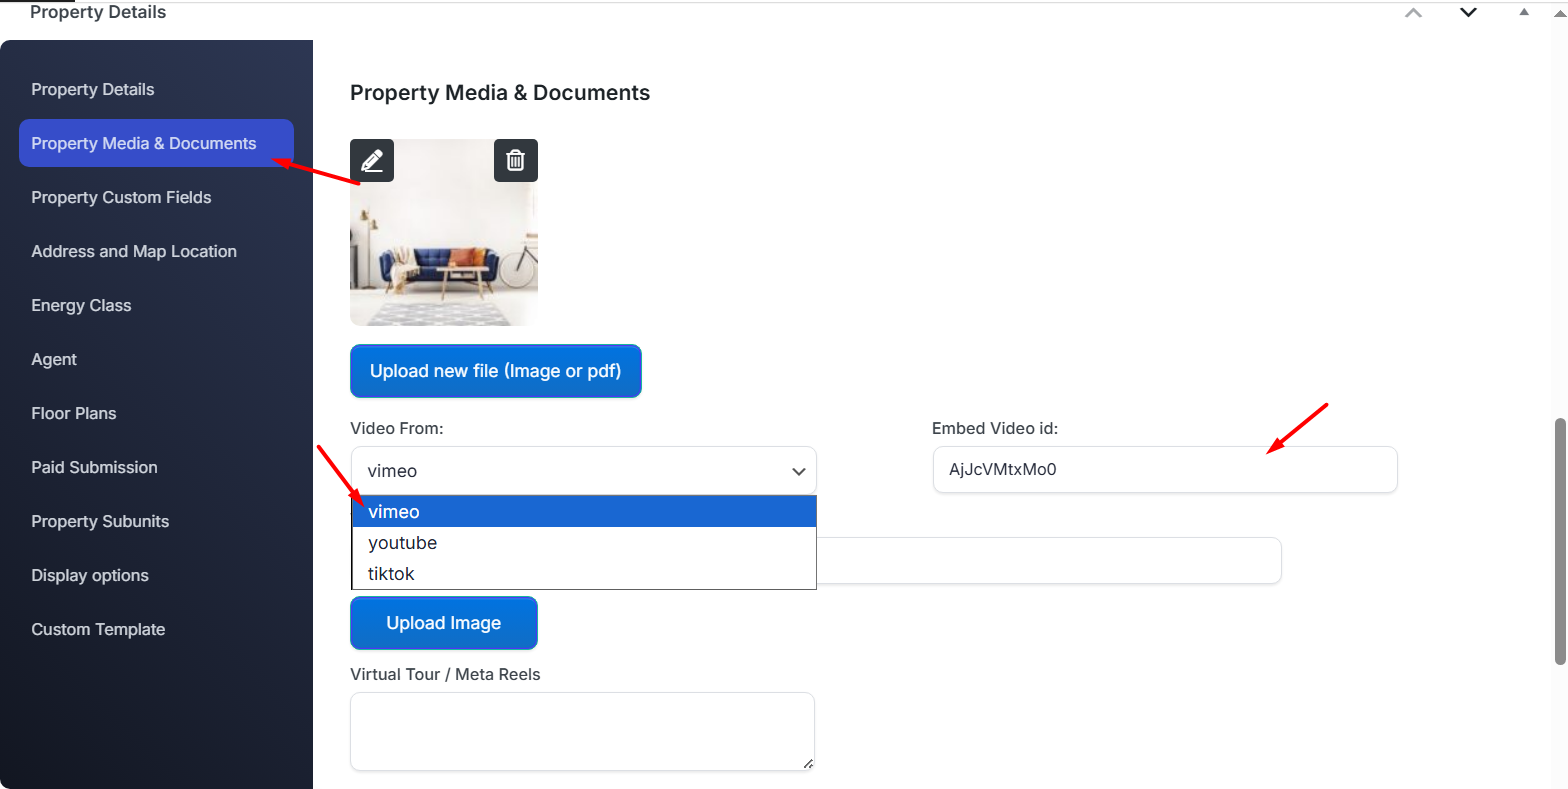
Task: Switch to the Property Custom Fields section
Action: [x=121, y=198]
